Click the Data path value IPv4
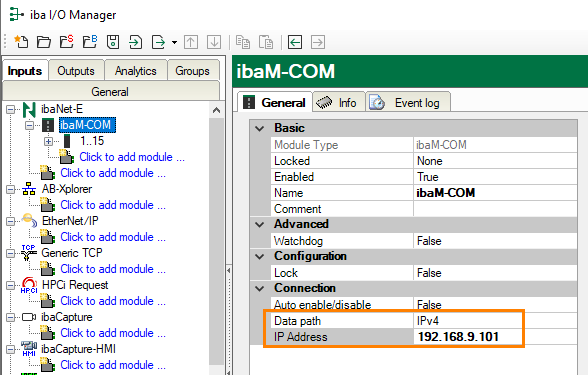The height and width of the screenshot is (375, 588). 428,321
